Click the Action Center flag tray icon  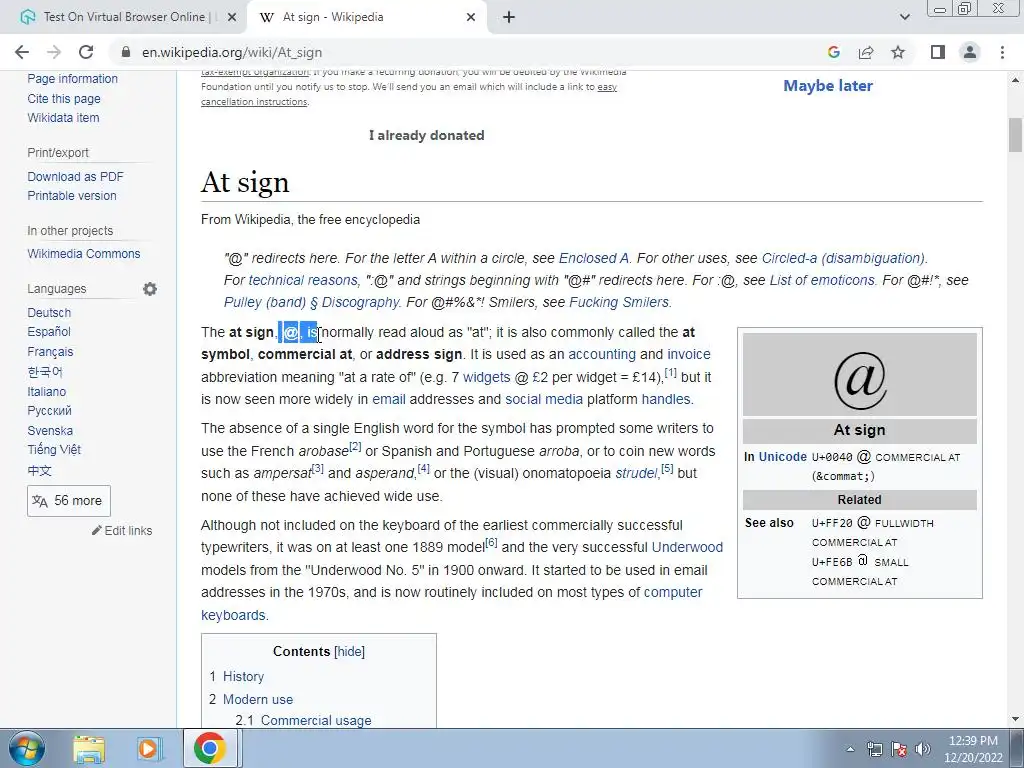click(x=899, y=749)
